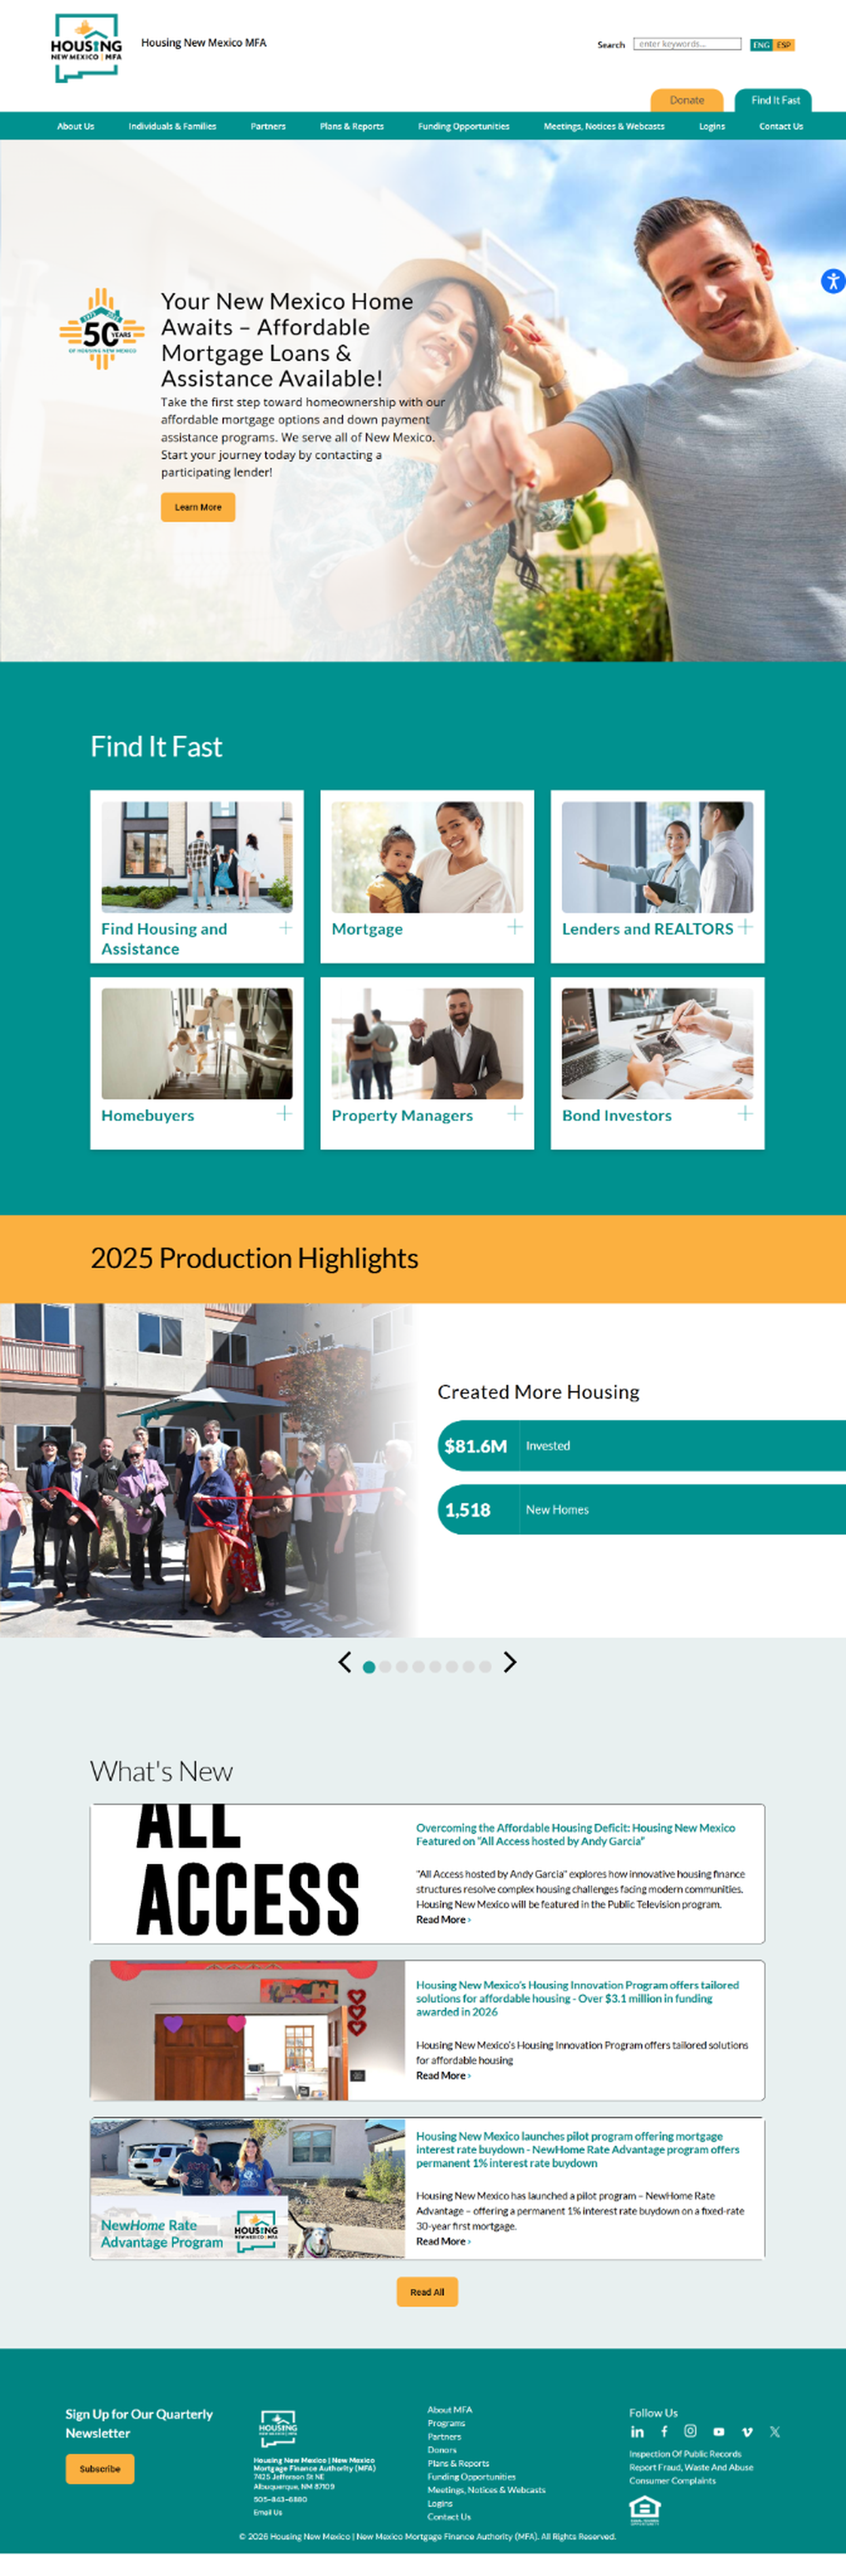Click the hero Learn More button

(x=198, y=507)
